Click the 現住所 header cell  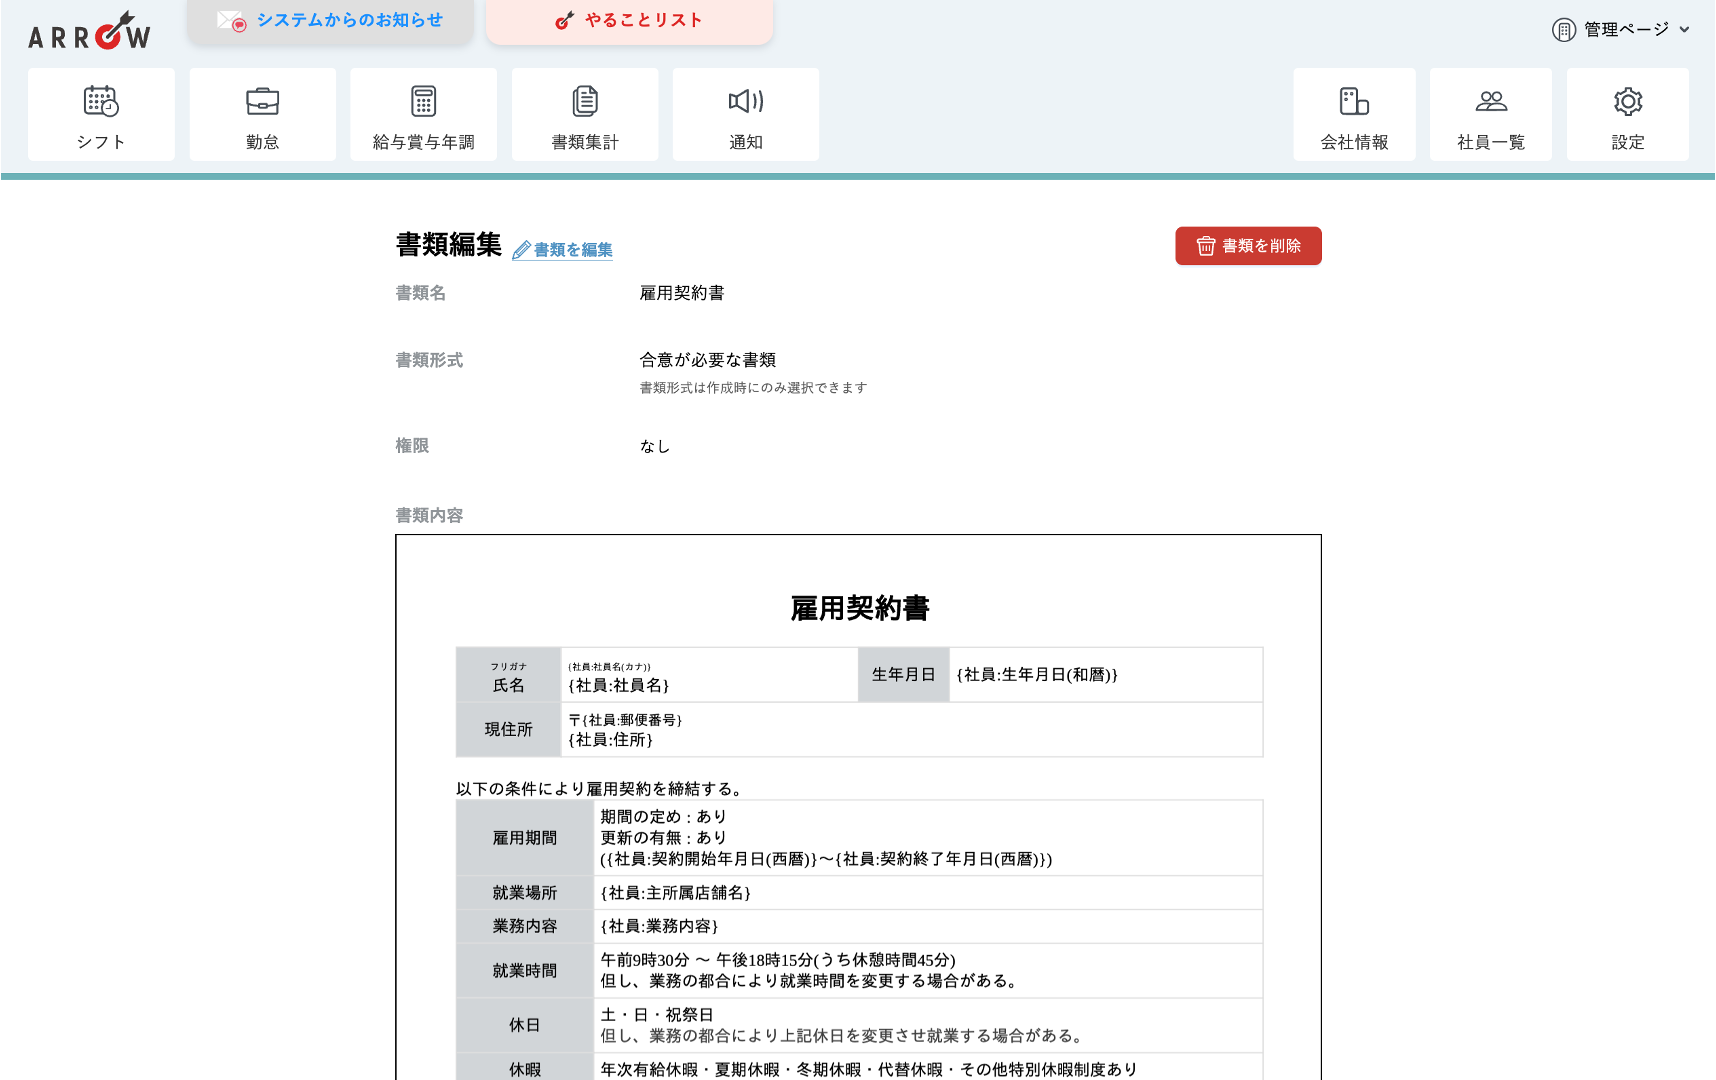(509, 730)
